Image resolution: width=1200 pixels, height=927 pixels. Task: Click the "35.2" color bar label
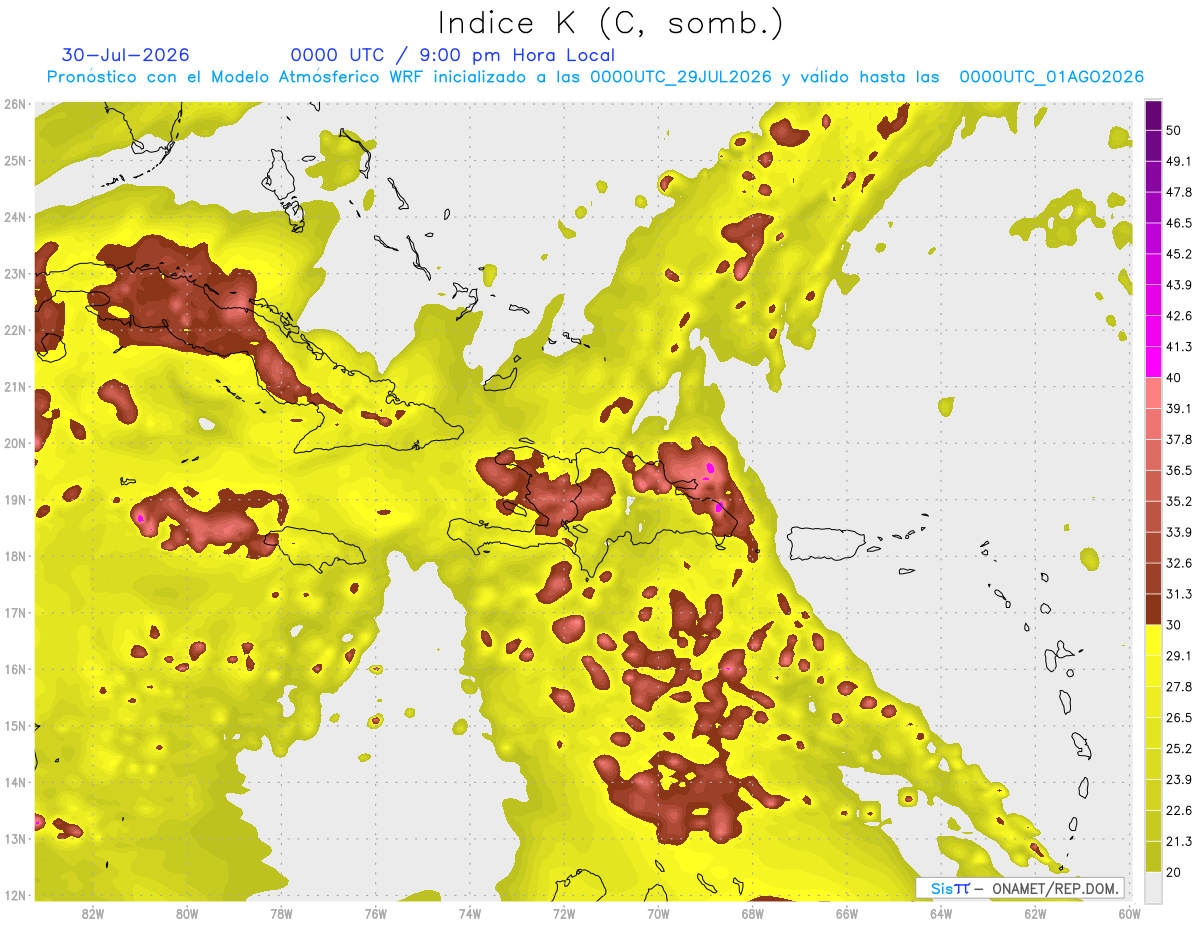[1179, 501]
